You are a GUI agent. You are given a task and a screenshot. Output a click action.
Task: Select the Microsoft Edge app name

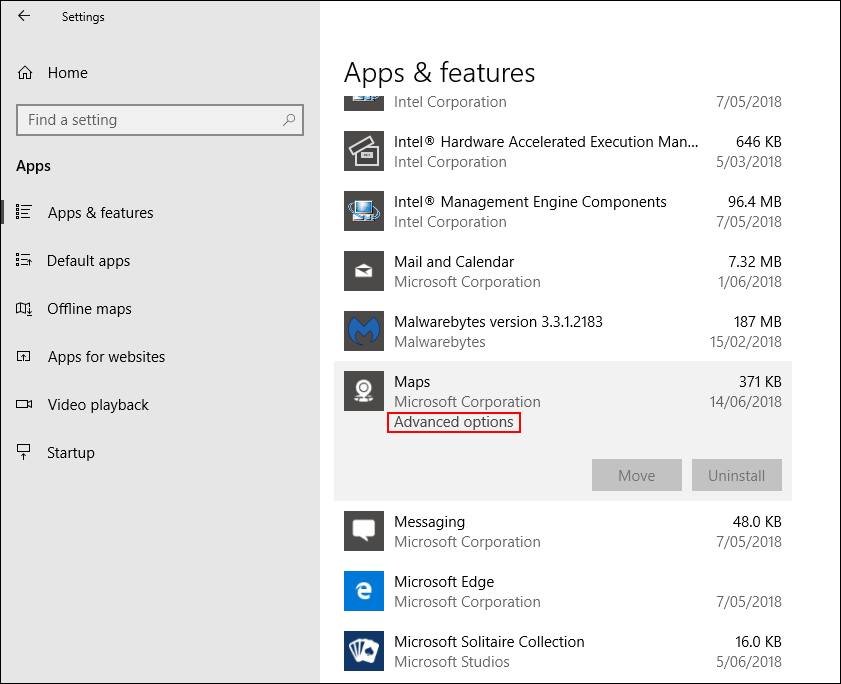click(444, 582)
